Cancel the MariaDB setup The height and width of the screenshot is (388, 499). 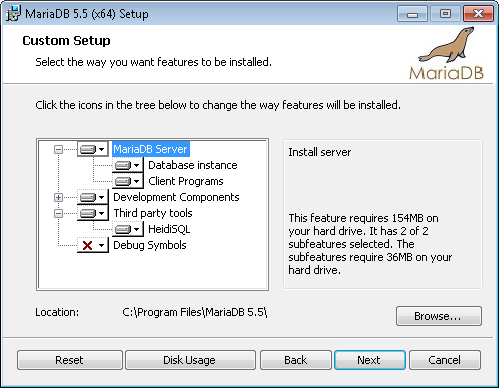click(x=445, y=360)
